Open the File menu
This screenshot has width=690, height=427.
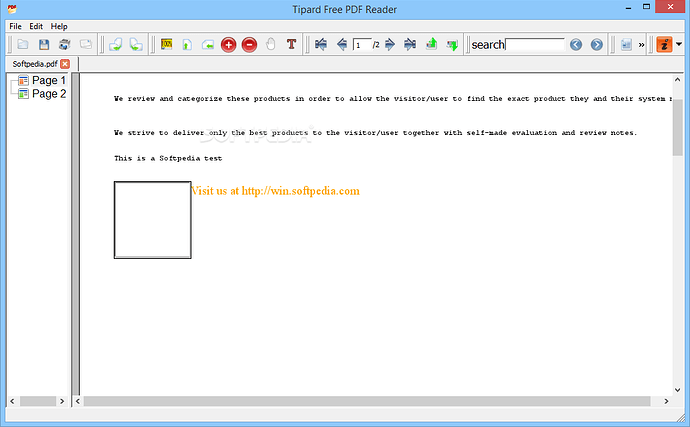point(15,26)
